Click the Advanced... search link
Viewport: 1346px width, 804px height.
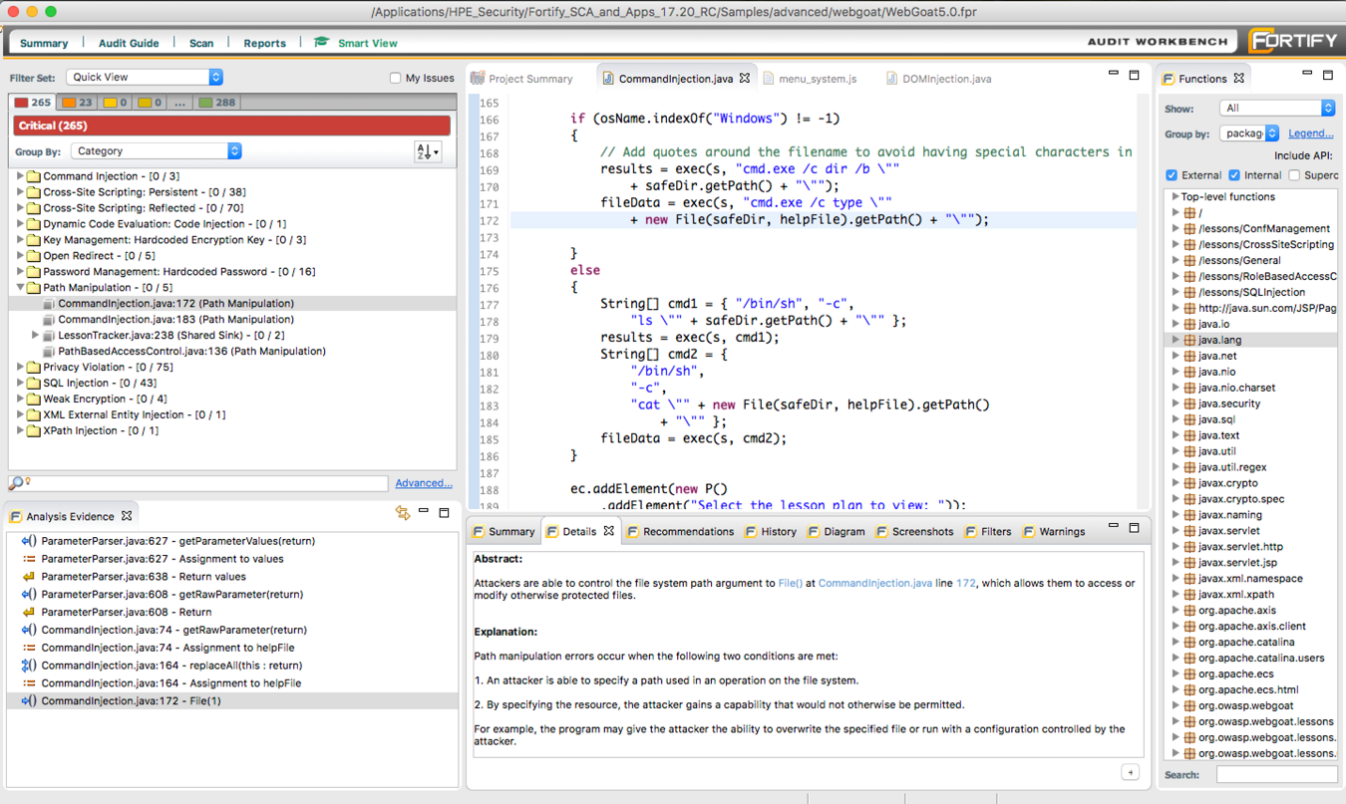[423, 483]
